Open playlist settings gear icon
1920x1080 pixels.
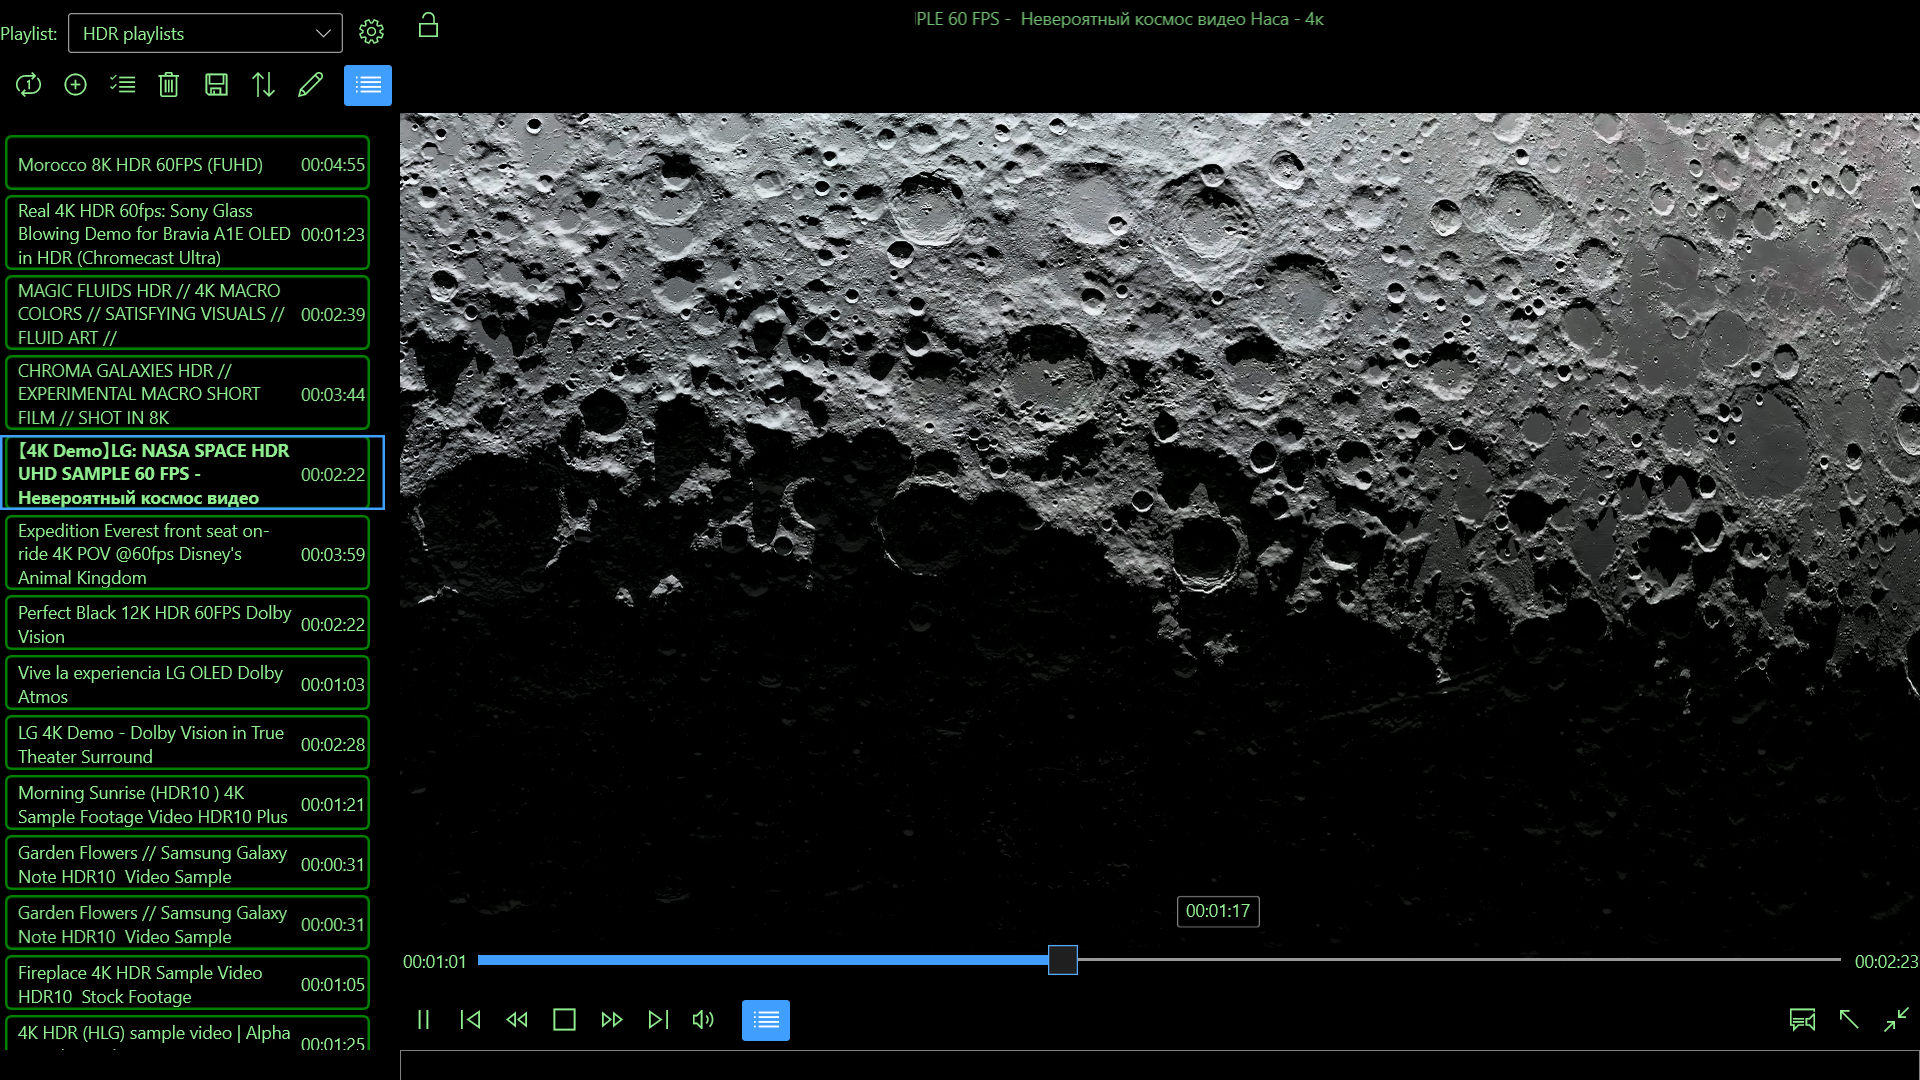(371, 32)
